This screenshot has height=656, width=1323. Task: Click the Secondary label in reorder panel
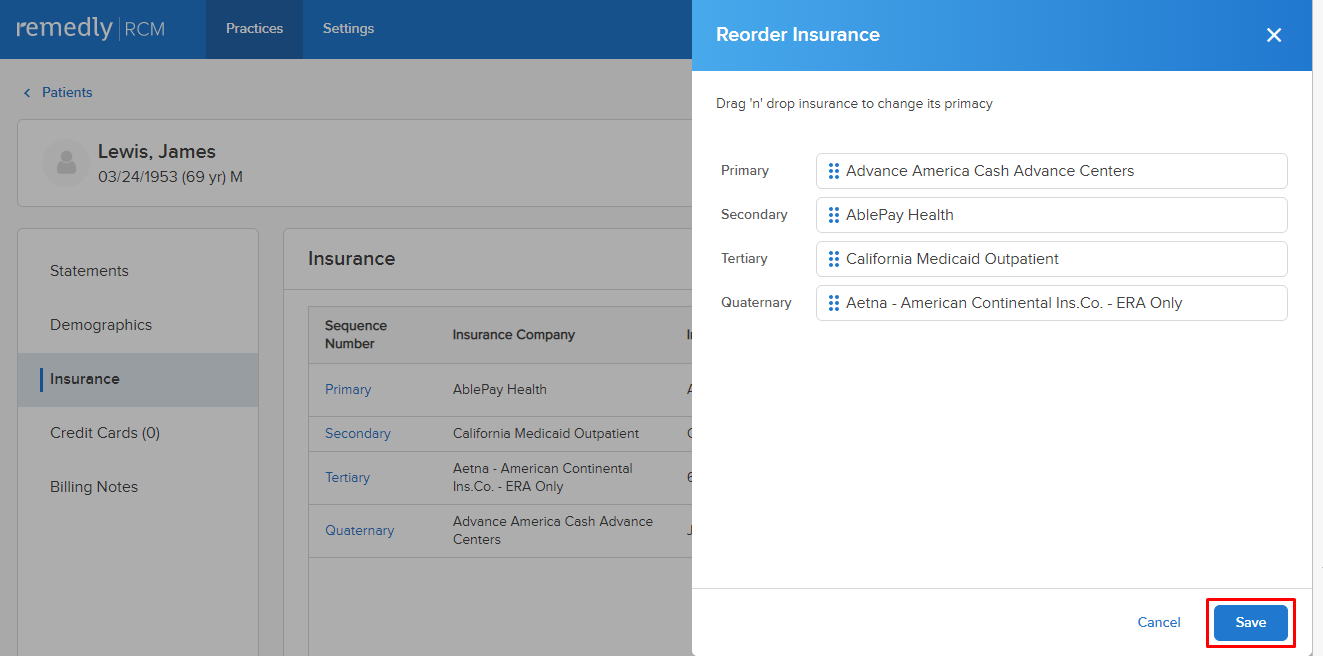[754, 215]
